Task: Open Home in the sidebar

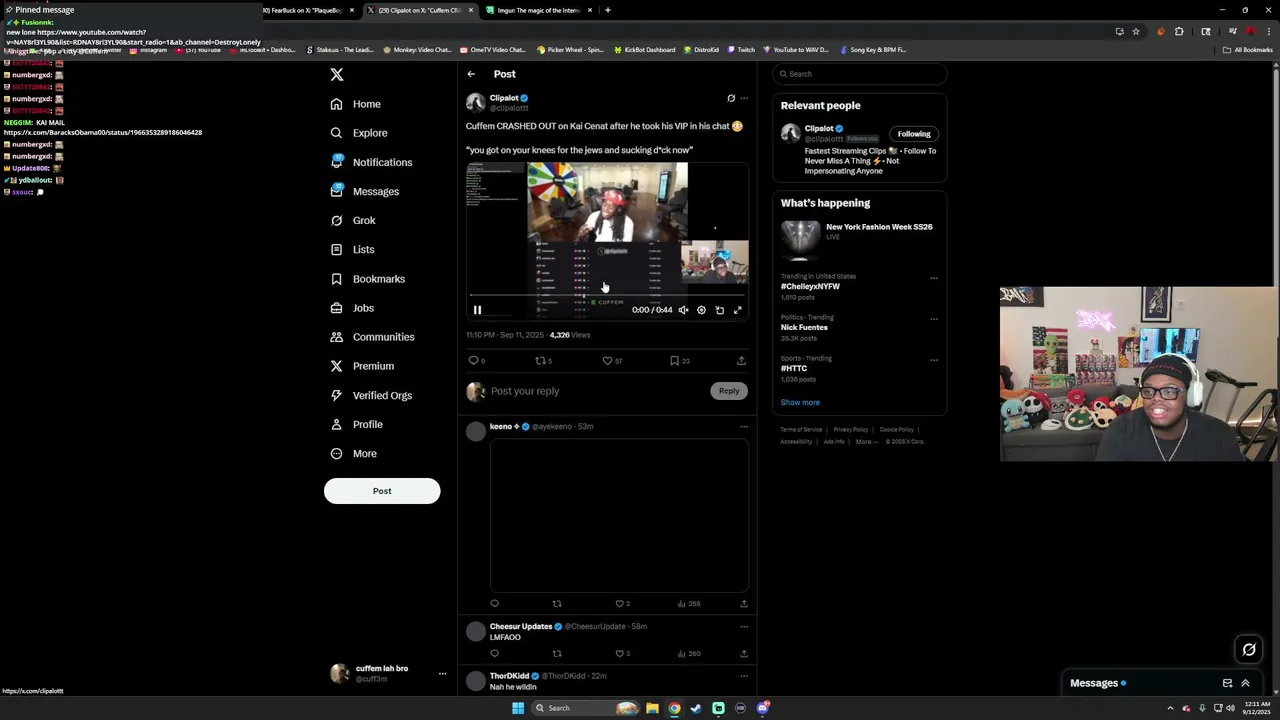Action: (x=356, y=104)
